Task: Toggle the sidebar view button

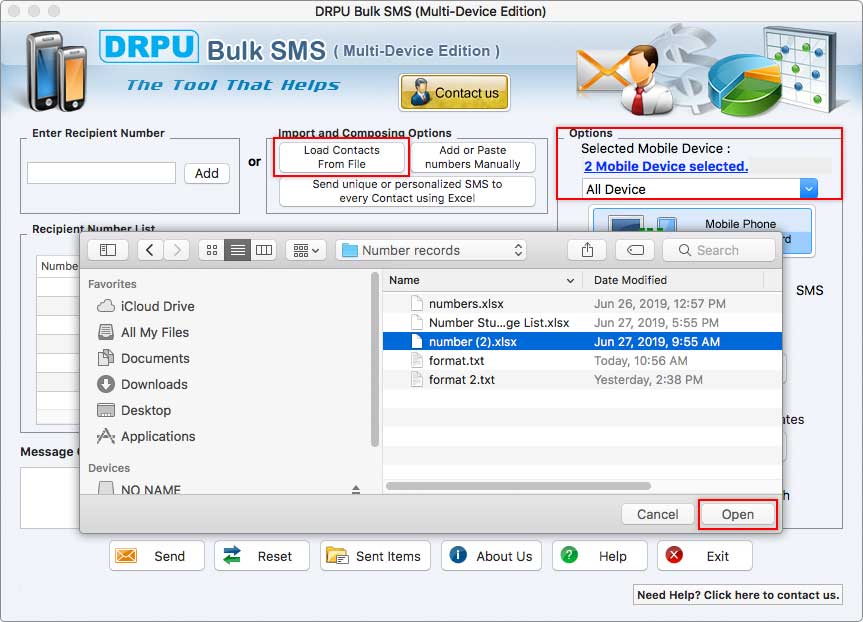Action: point(108,250)
